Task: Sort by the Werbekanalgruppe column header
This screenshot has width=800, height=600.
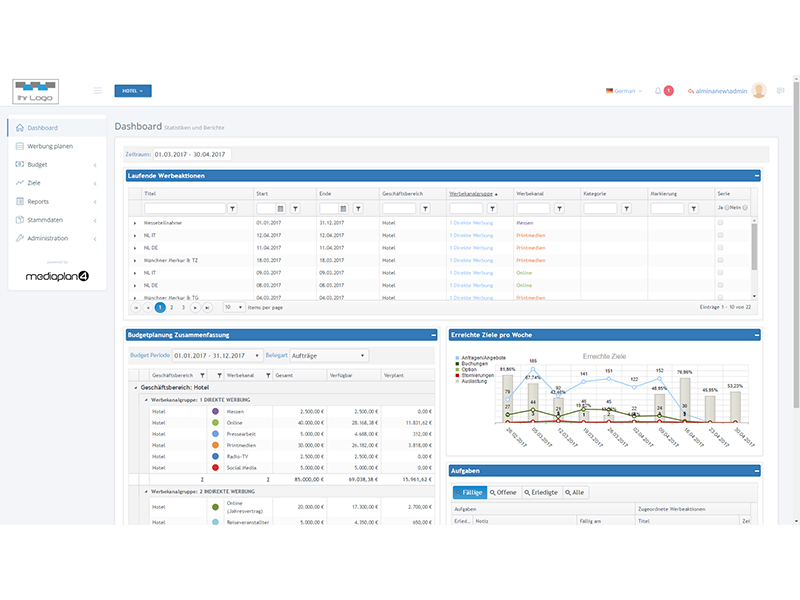Action: coord(472,192)
